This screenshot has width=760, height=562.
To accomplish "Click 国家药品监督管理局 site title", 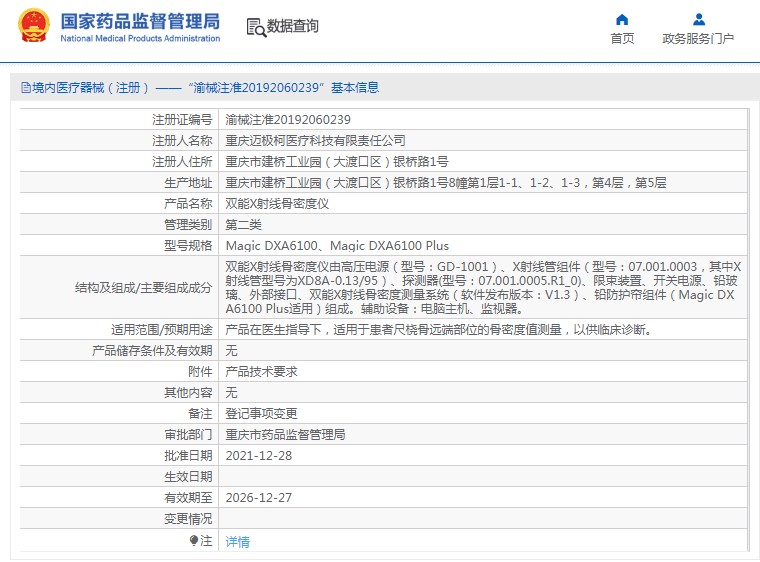I will [140, 21].
